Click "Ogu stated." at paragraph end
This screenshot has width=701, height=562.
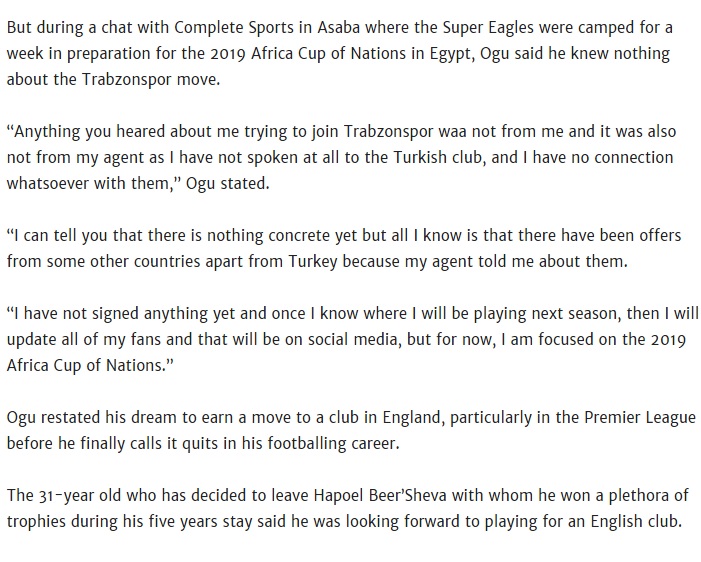[x=228, y=183]
